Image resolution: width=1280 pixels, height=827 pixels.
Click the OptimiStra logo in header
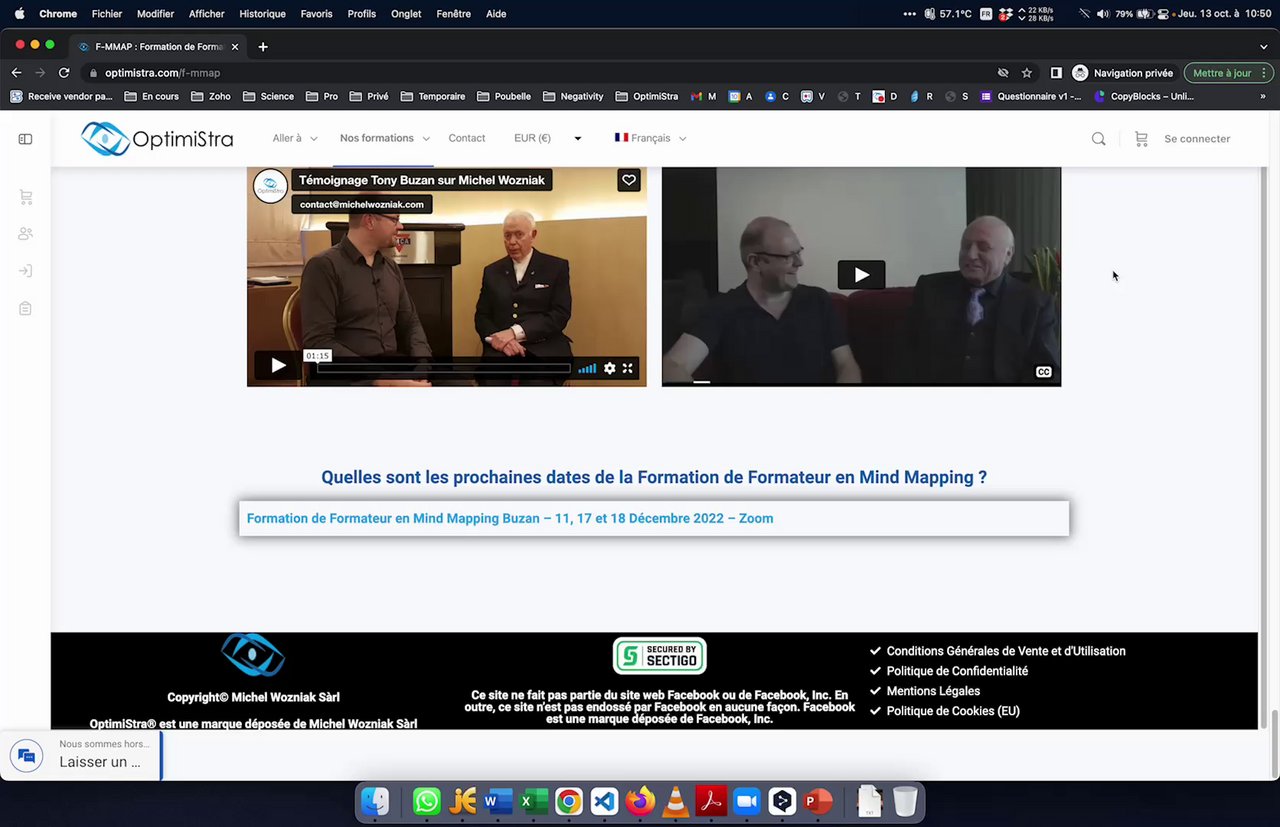pyautogui.click(x=157, y=139)
